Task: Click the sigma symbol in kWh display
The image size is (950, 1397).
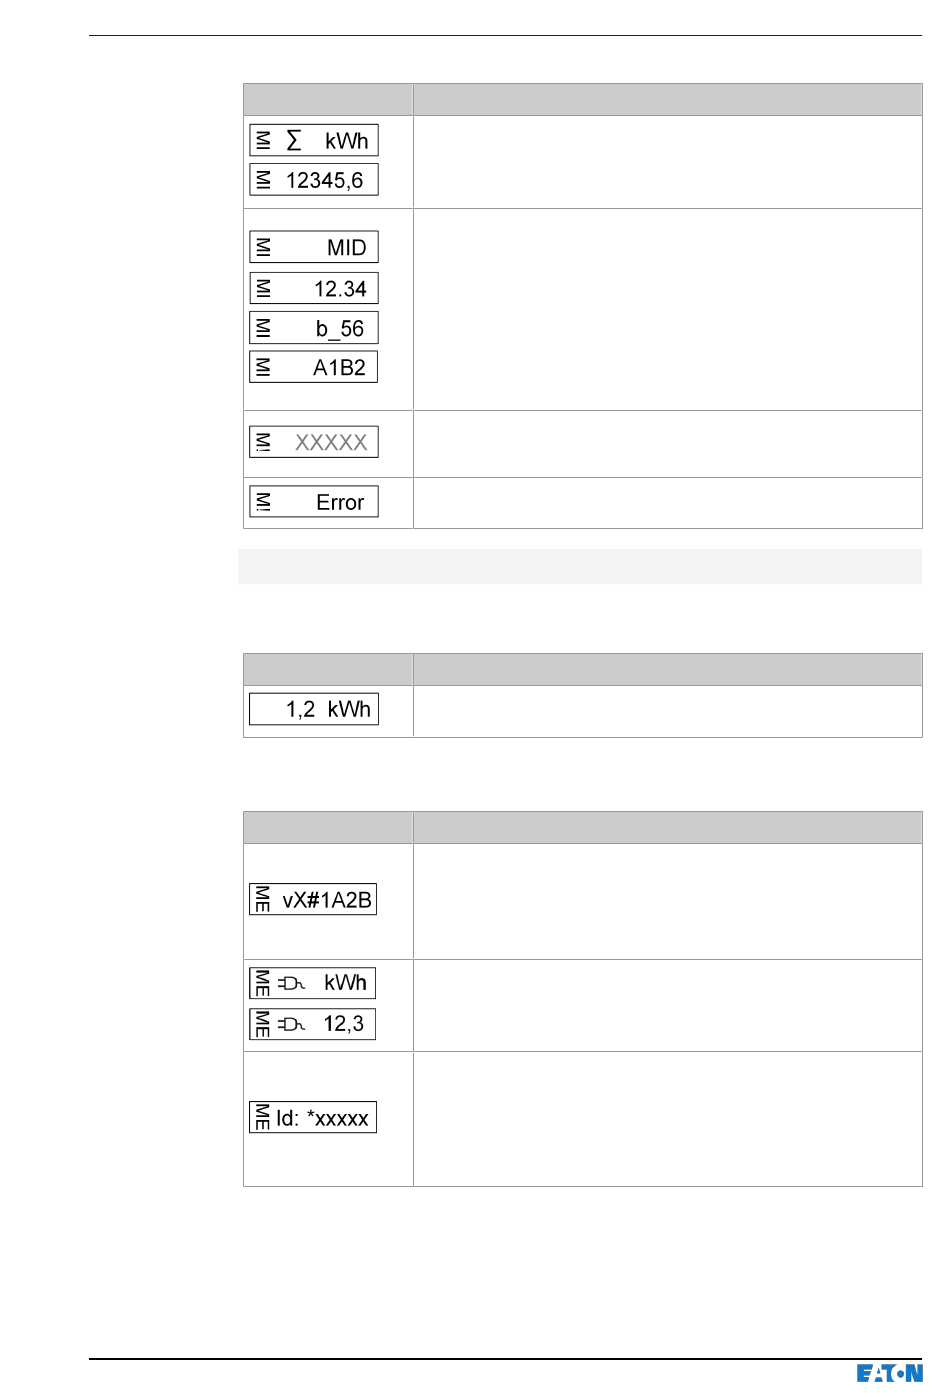Action: pyautogui.click(x=293, y=140)
